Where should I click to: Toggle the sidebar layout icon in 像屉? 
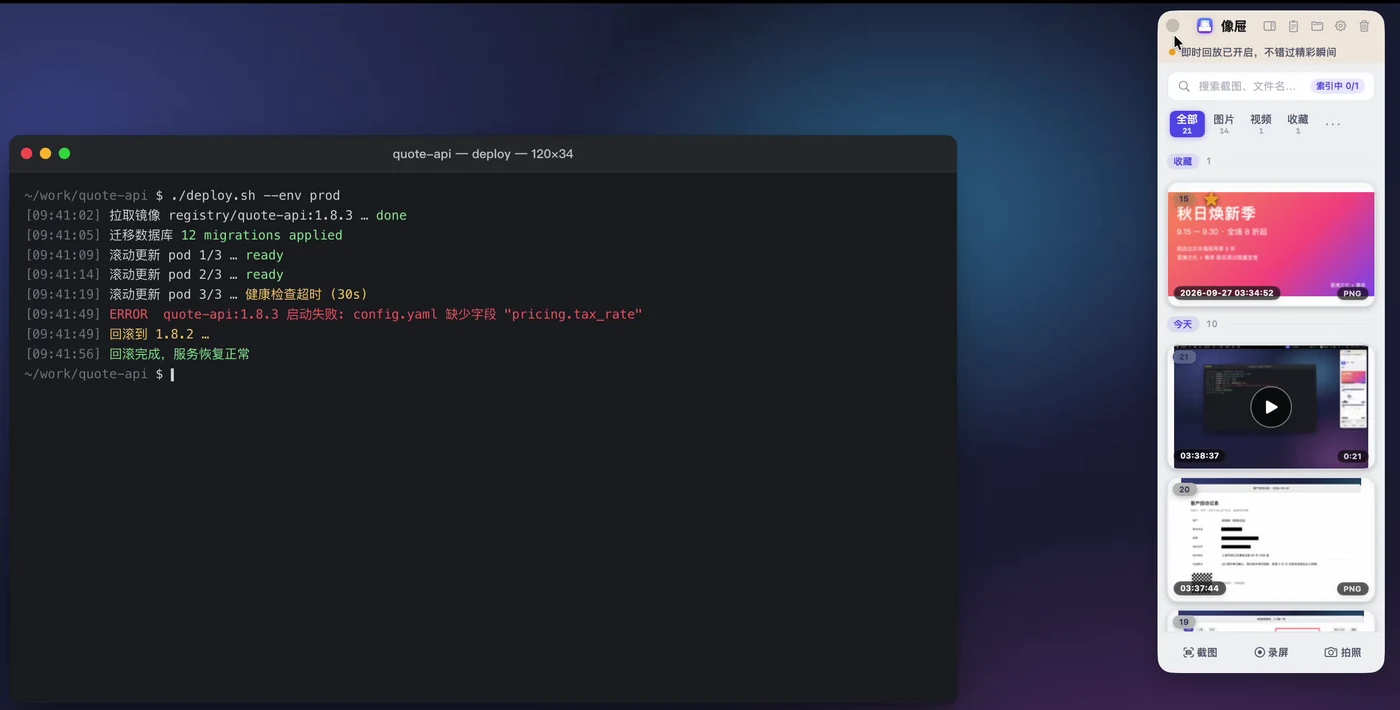[1269, 26]
